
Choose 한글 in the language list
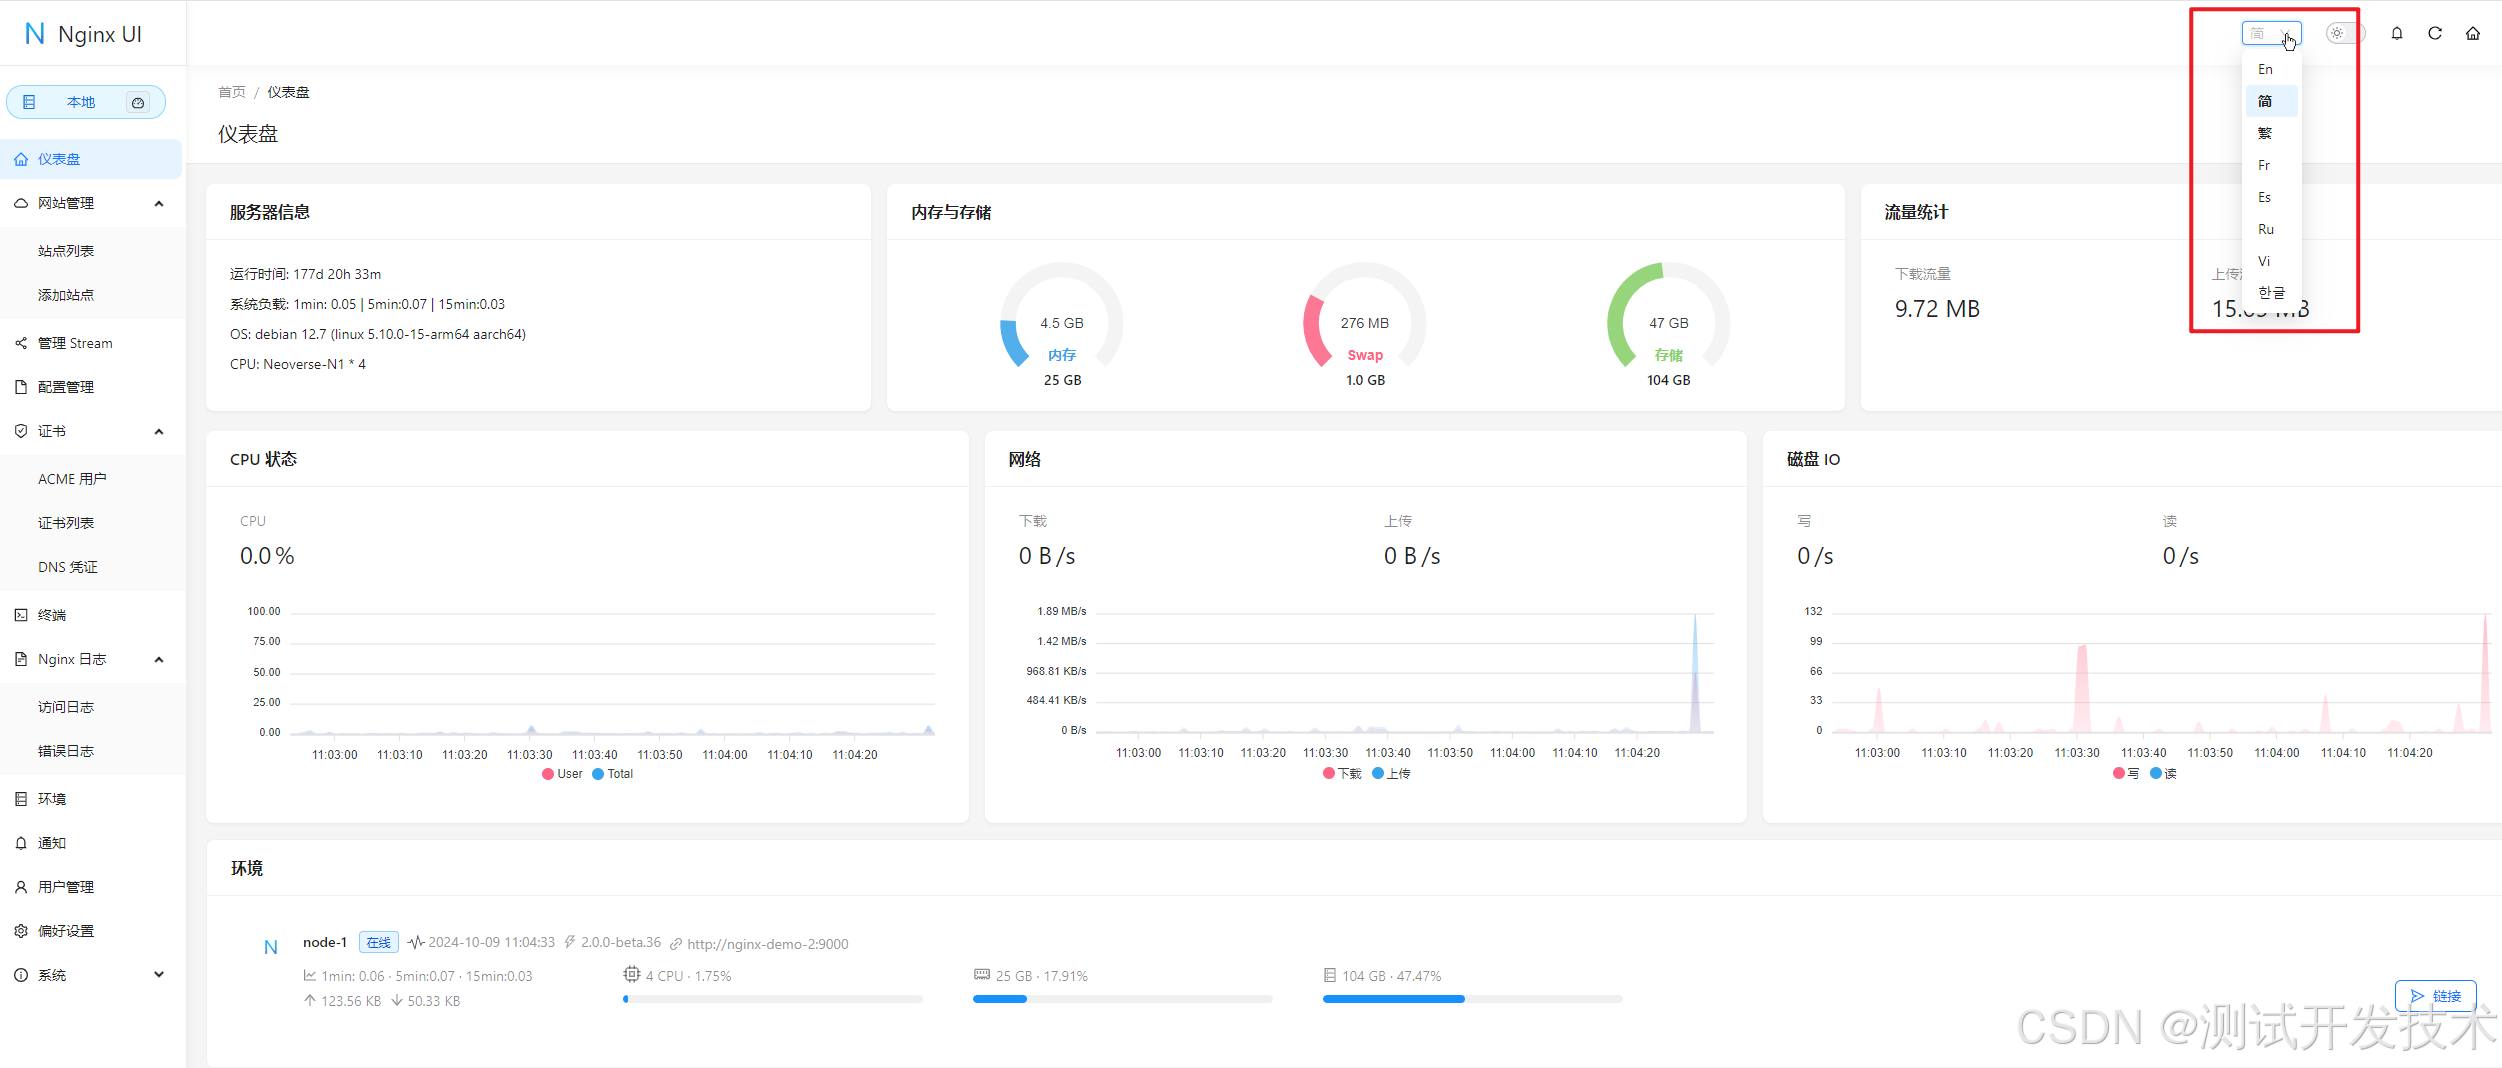pyautogui.click(x=2271, y=293)
